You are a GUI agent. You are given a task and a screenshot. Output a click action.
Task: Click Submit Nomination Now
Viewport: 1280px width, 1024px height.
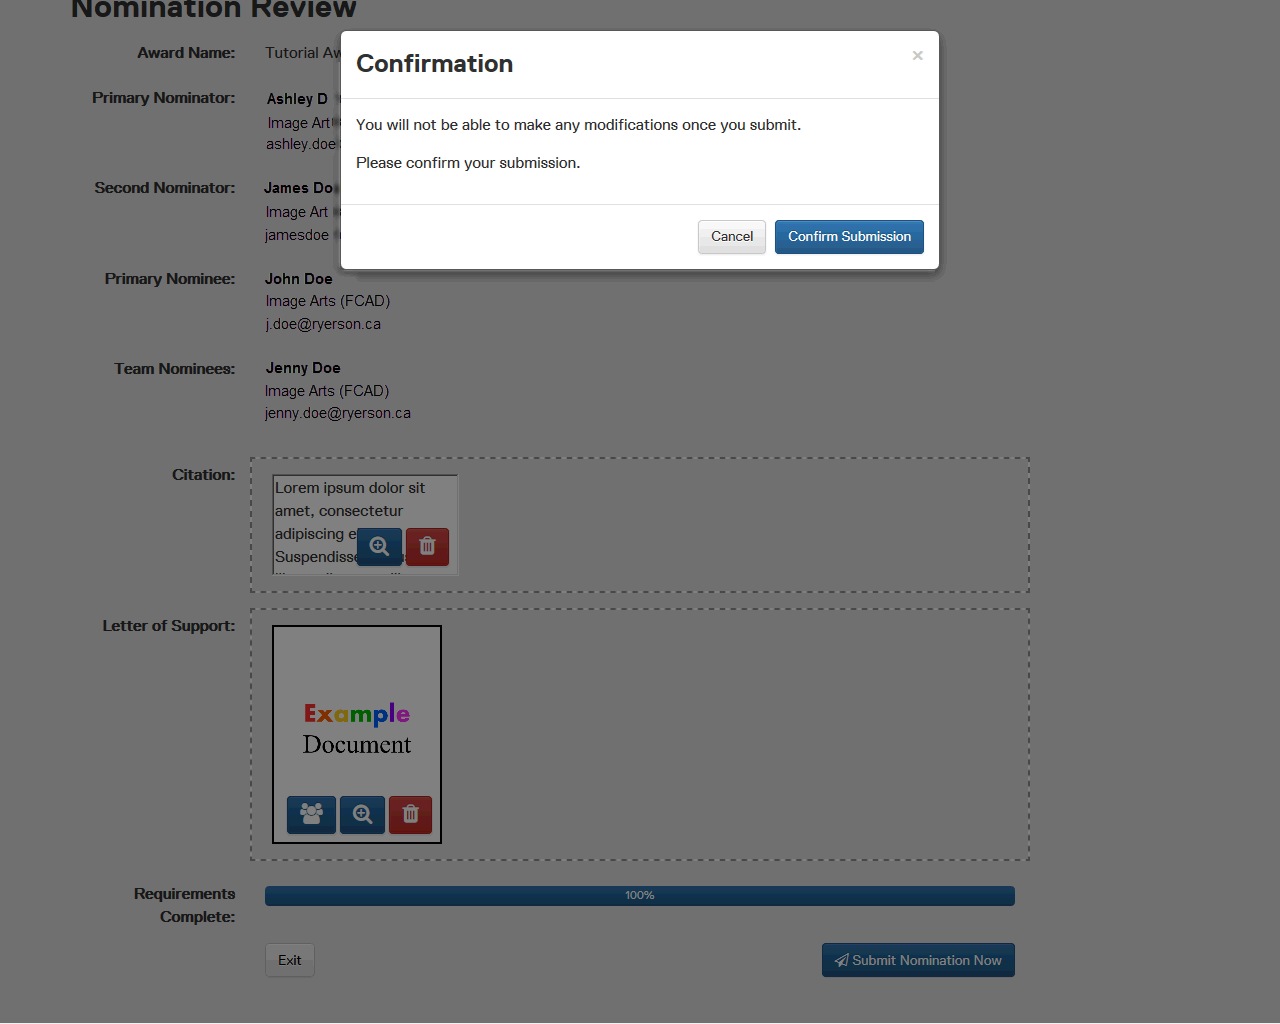(x=918, y=960)
